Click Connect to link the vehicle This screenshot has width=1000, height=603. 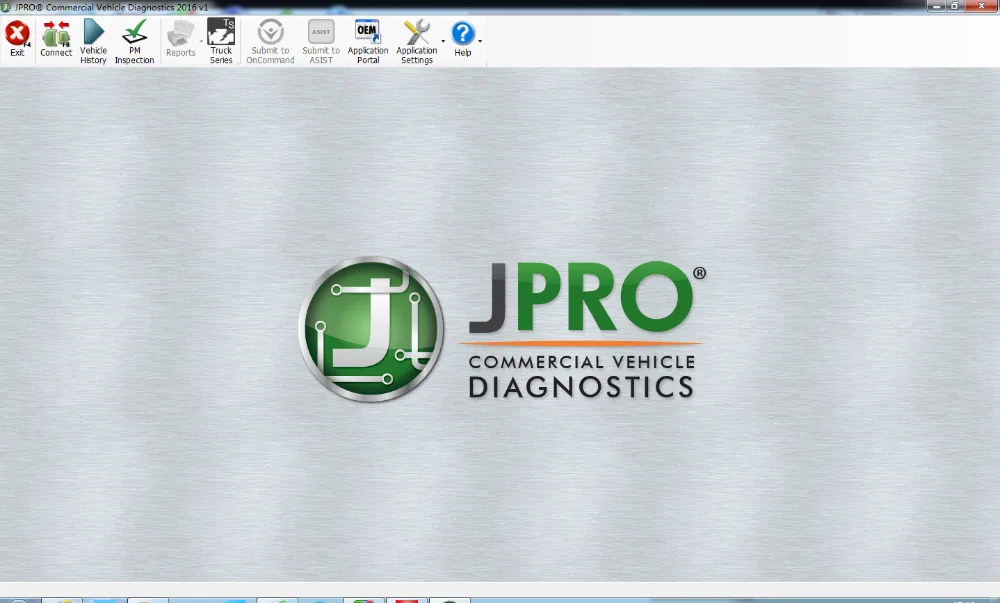(x=56, y=40)
